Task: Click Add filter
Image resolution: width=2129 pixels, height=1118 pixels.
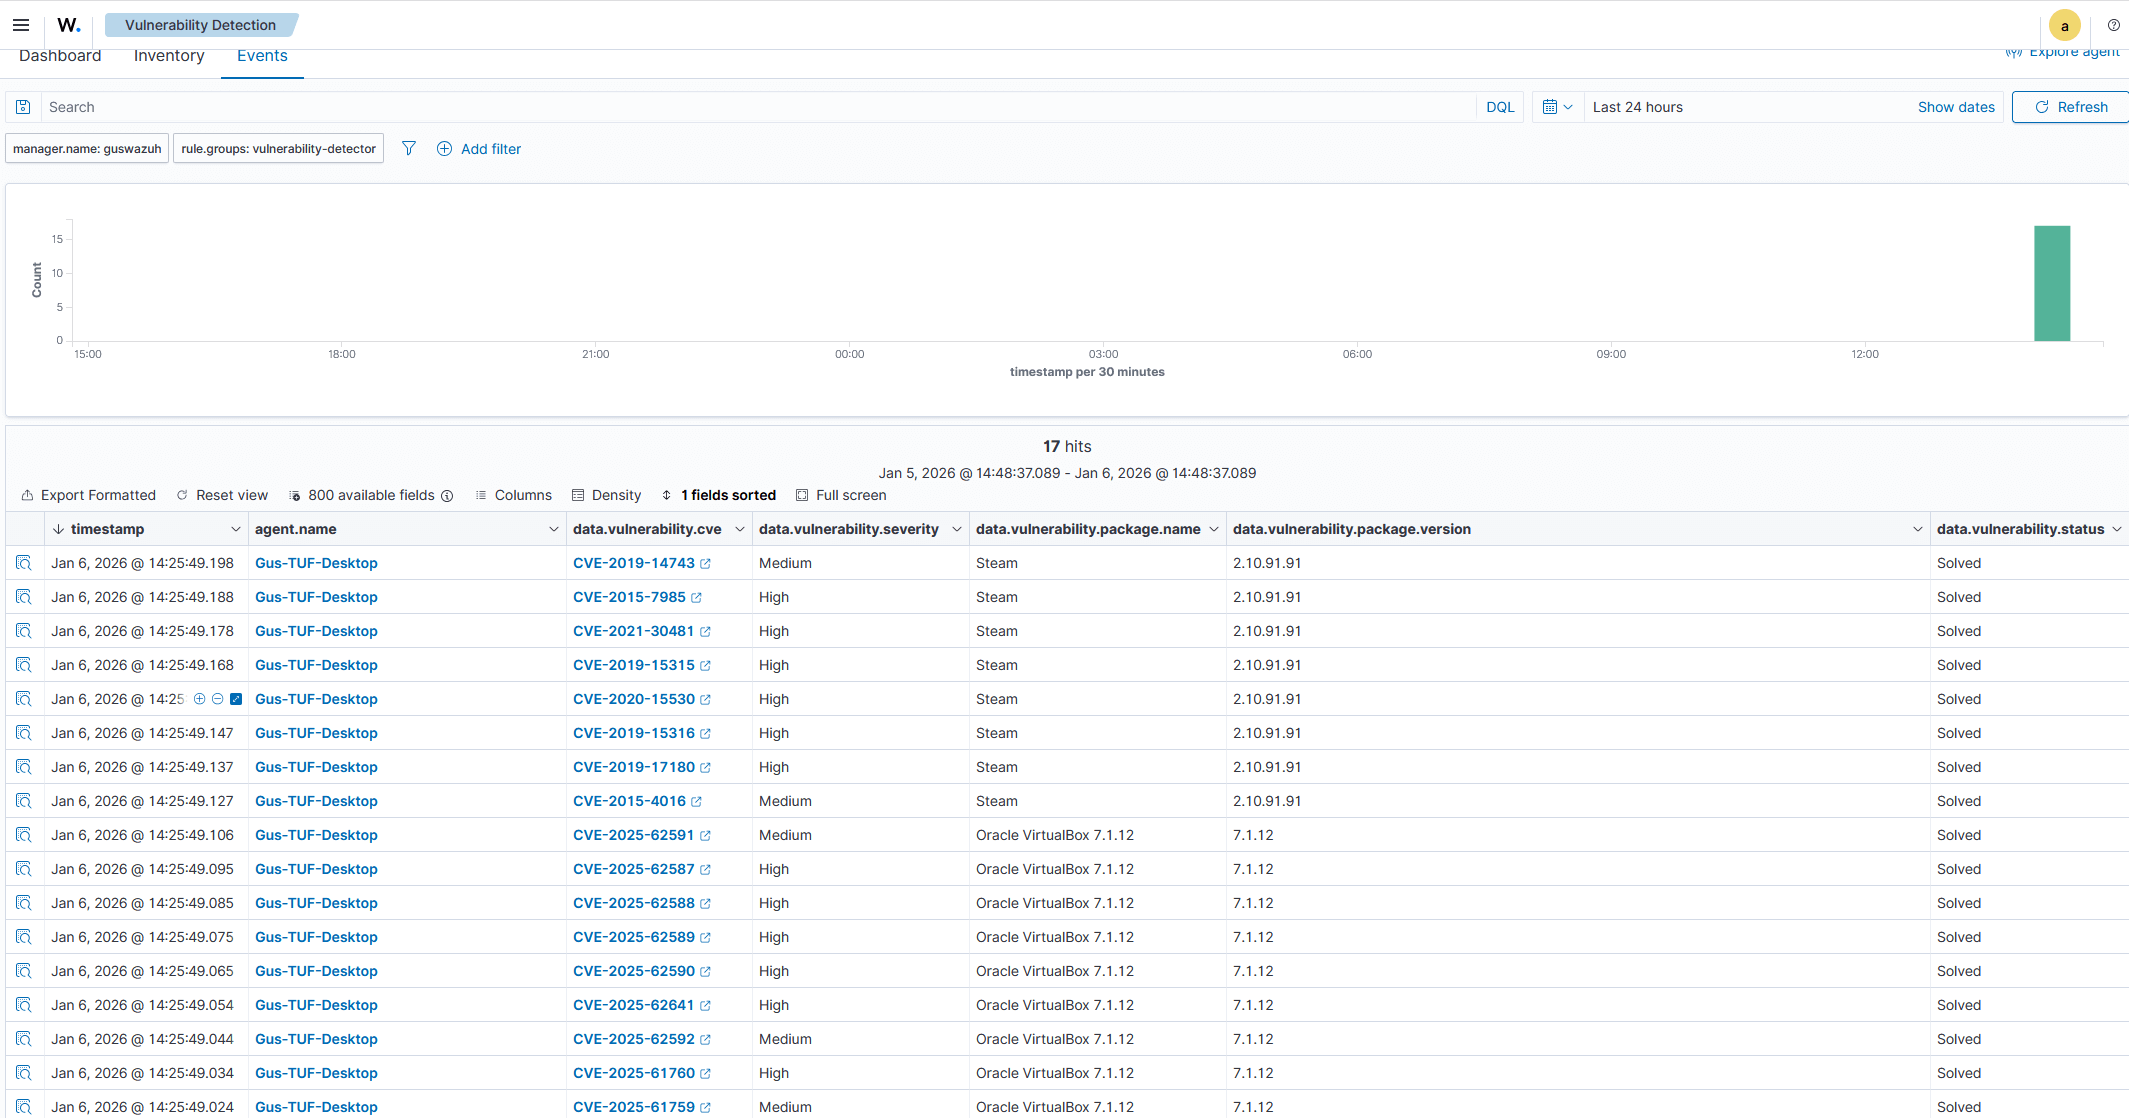Action: point(479,149)
